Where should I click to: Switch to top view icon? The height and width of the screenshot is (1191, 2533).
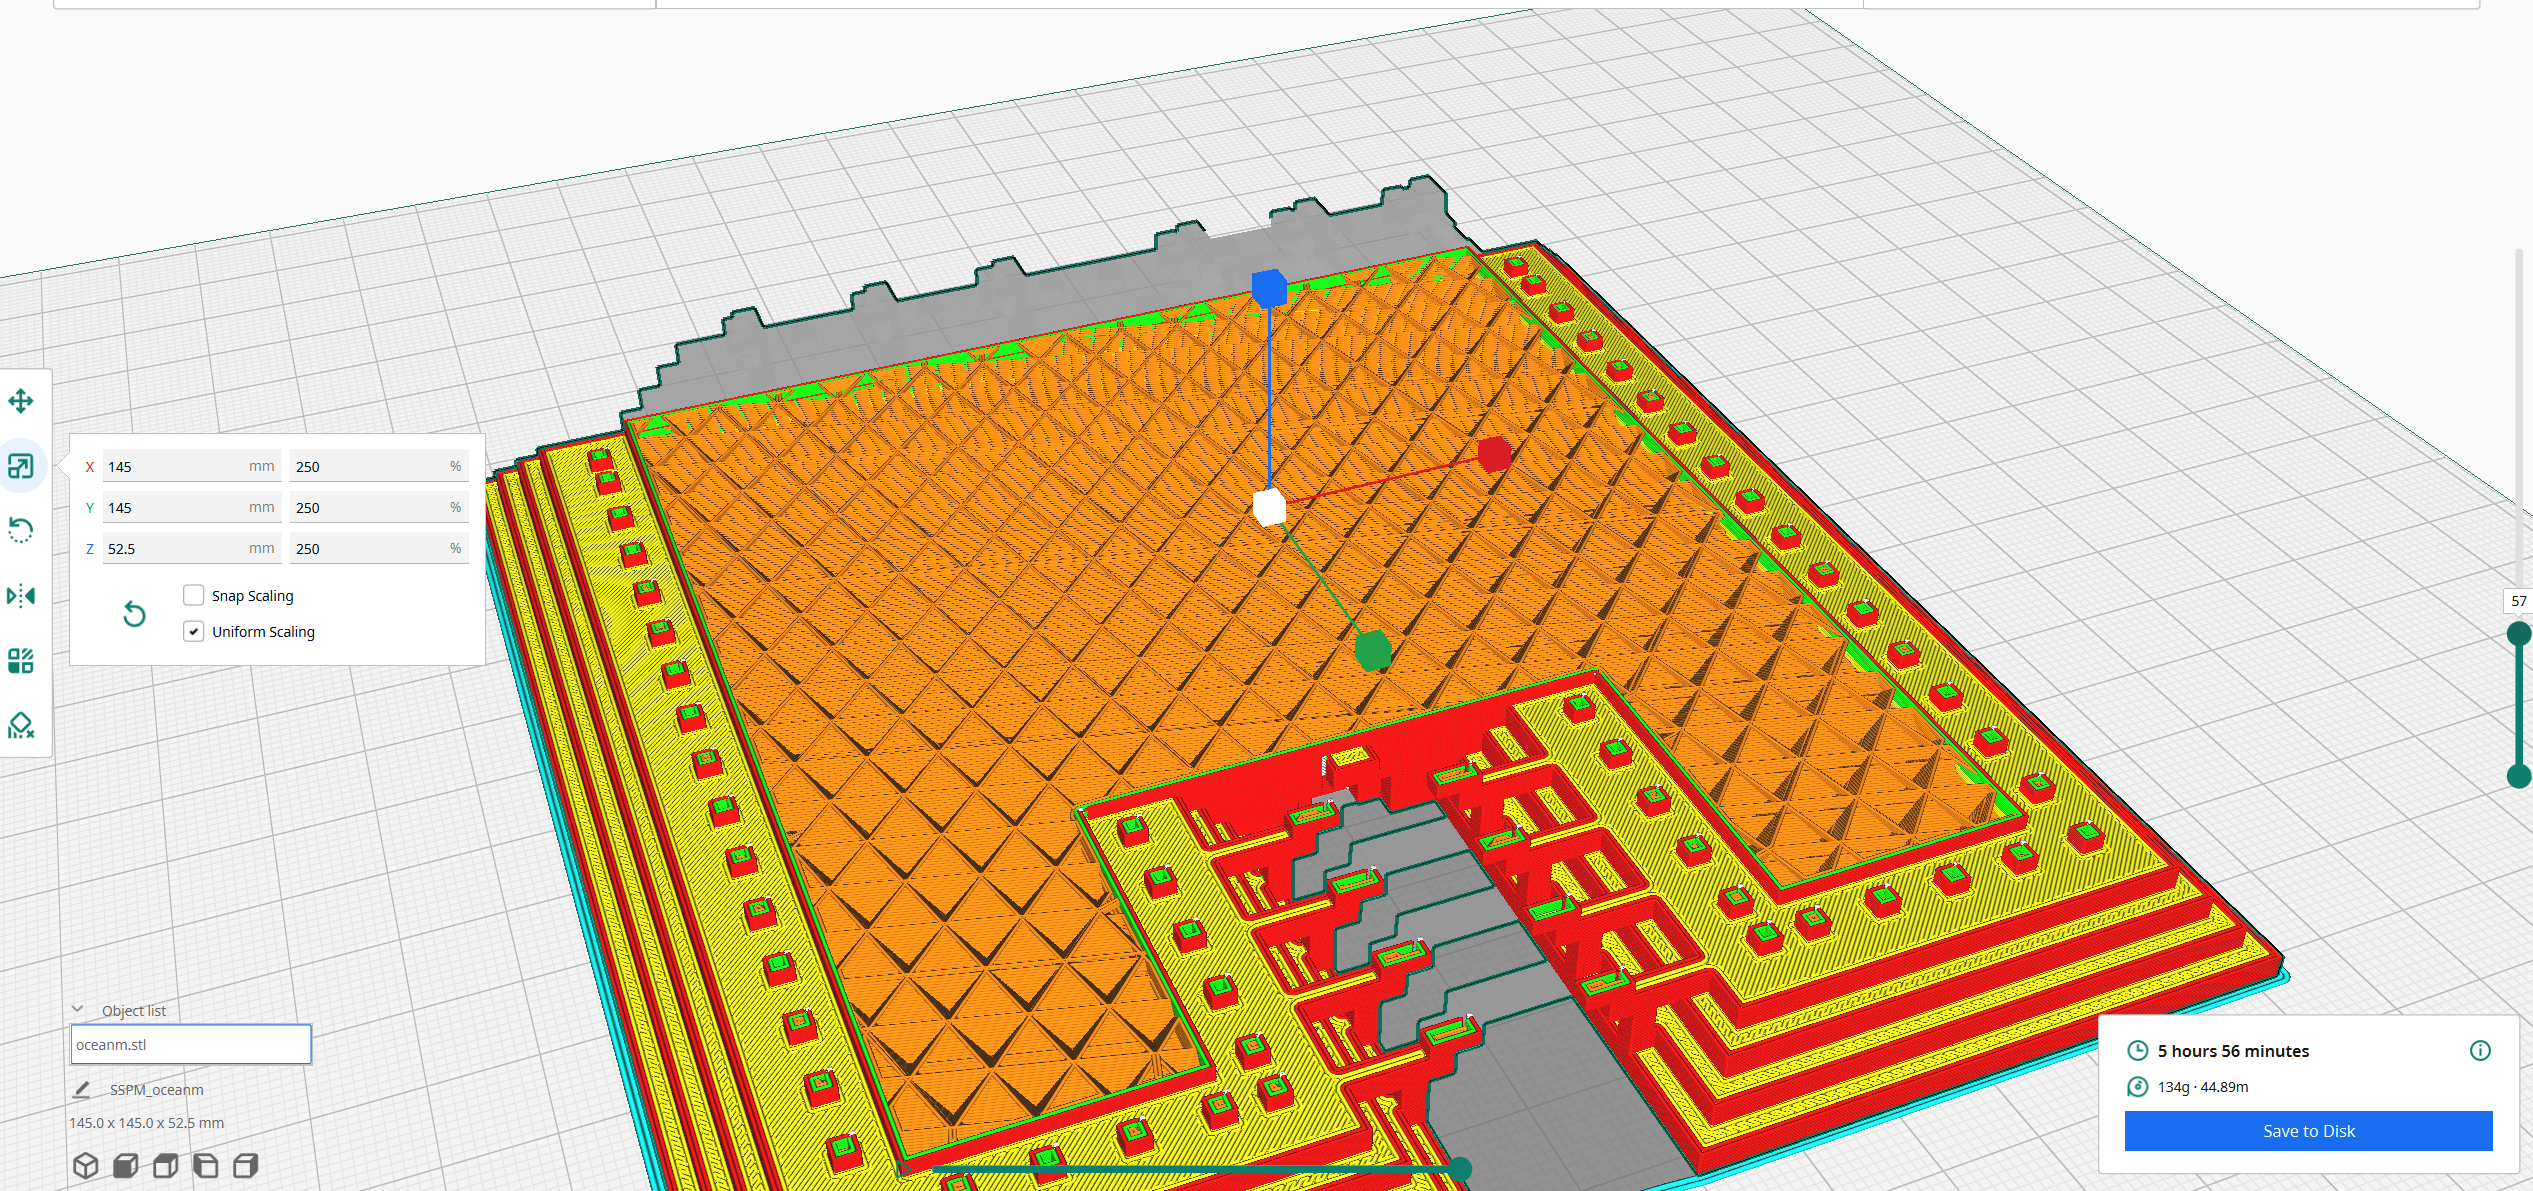pyautogui.click(x=166, y=1166)
